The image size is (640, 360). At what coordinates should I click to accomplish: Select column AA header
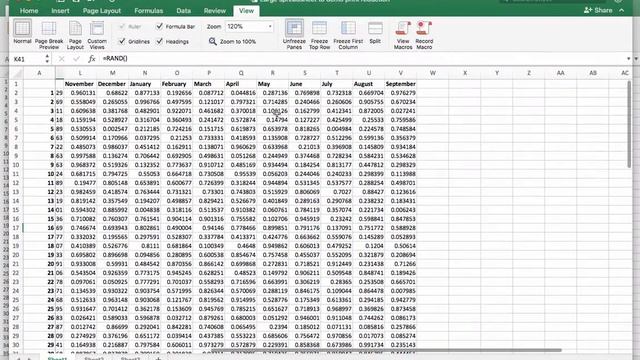(x=561, y=73)
